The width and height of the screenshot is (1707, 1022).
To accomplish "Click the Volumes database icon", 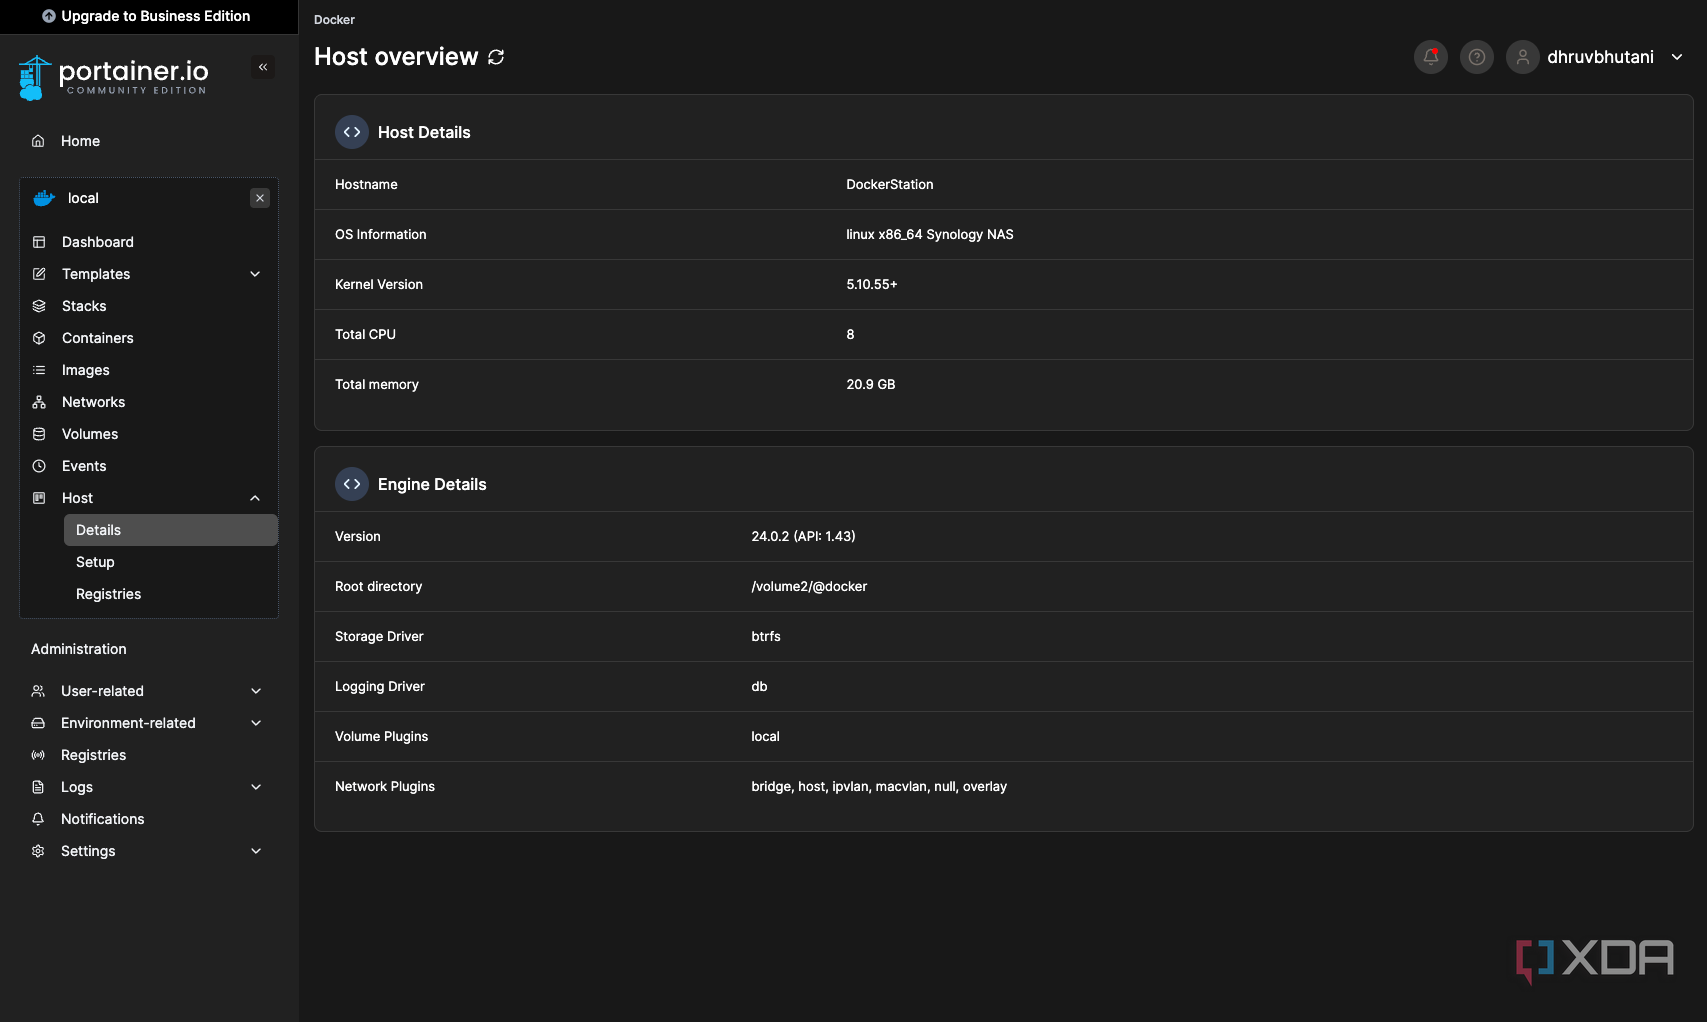I will click(39, 434).
